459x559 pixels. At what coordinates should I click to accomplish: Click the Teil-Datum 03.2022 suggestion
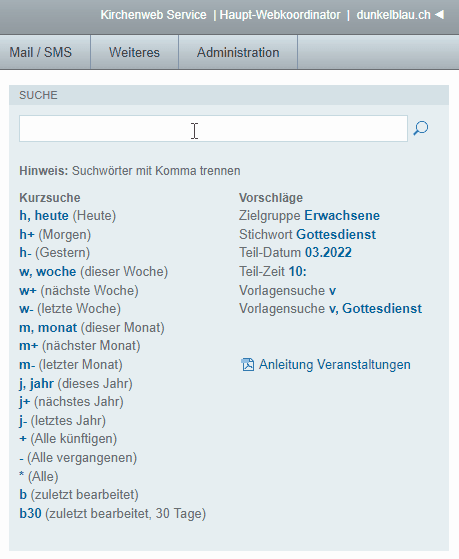pos(328,253)
